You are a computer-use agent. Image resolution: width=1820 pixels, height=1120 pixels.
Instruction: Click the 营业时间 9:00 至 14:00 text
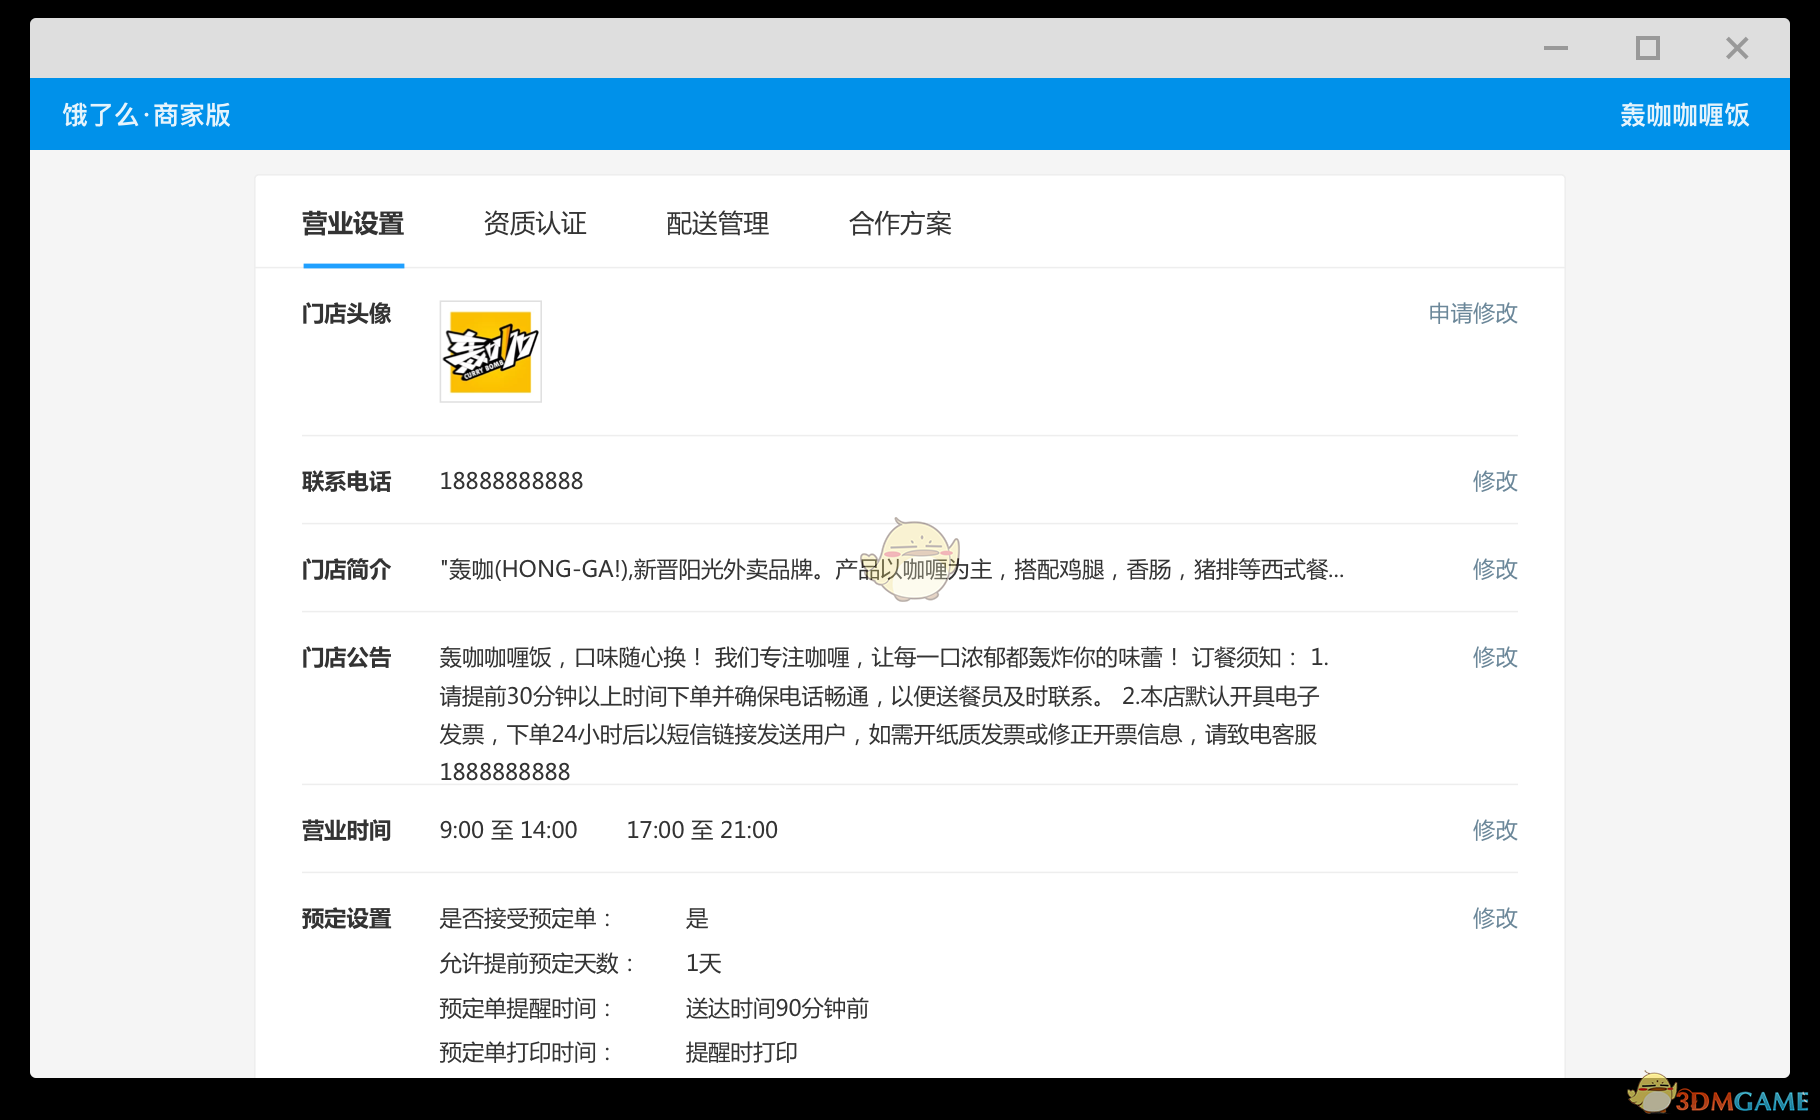pos(508,829)
